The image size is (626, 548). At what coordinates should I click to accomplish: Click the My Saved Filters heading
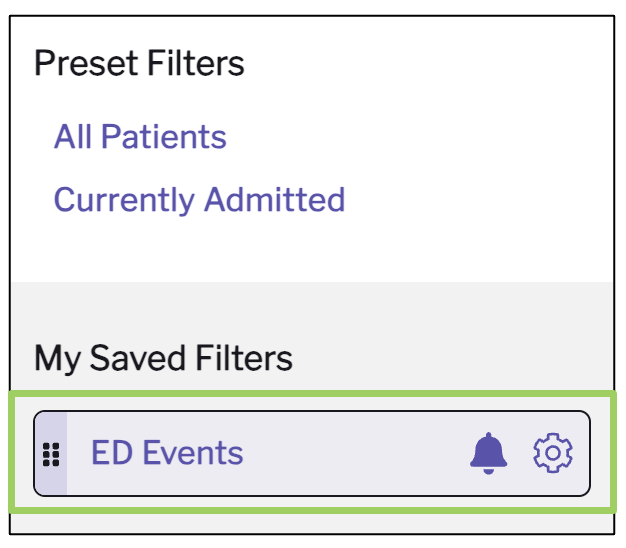tap(163, 358)
